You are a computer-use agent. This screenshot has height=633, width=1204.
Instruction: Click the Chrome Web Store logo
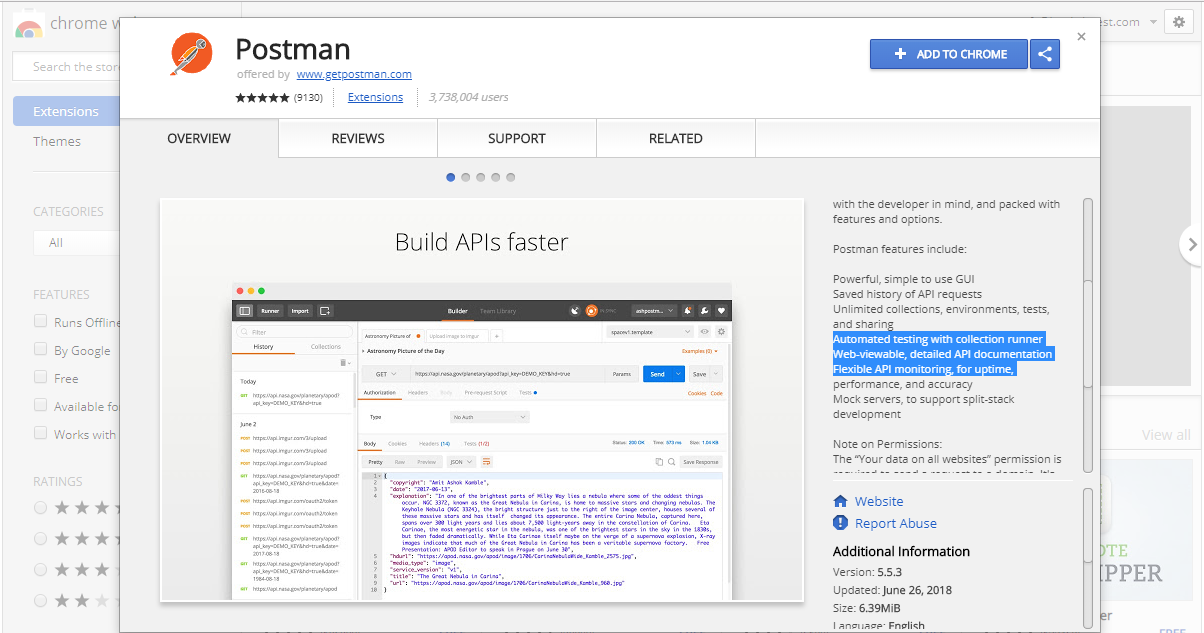coord(27,24)
